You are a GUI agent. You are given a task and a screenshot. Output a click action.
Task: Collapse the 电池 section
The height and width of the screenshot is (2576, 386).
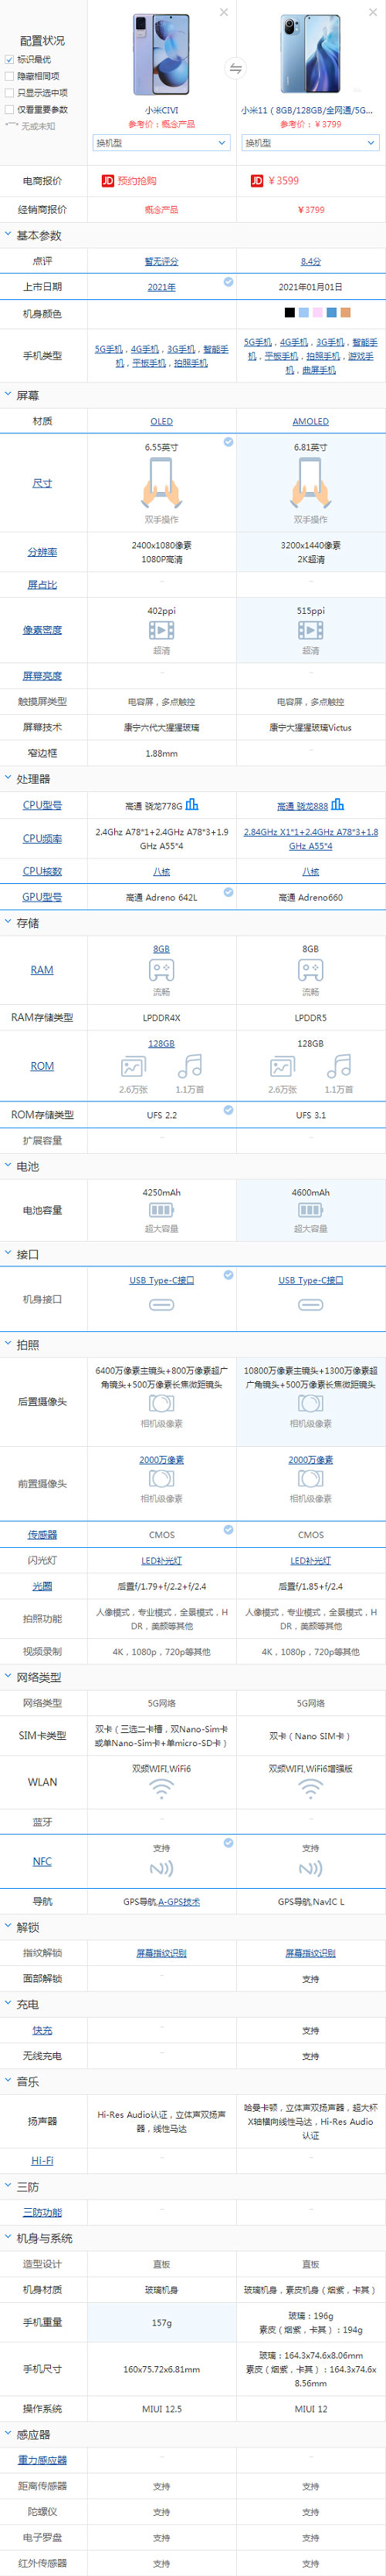coord(8,1166)
